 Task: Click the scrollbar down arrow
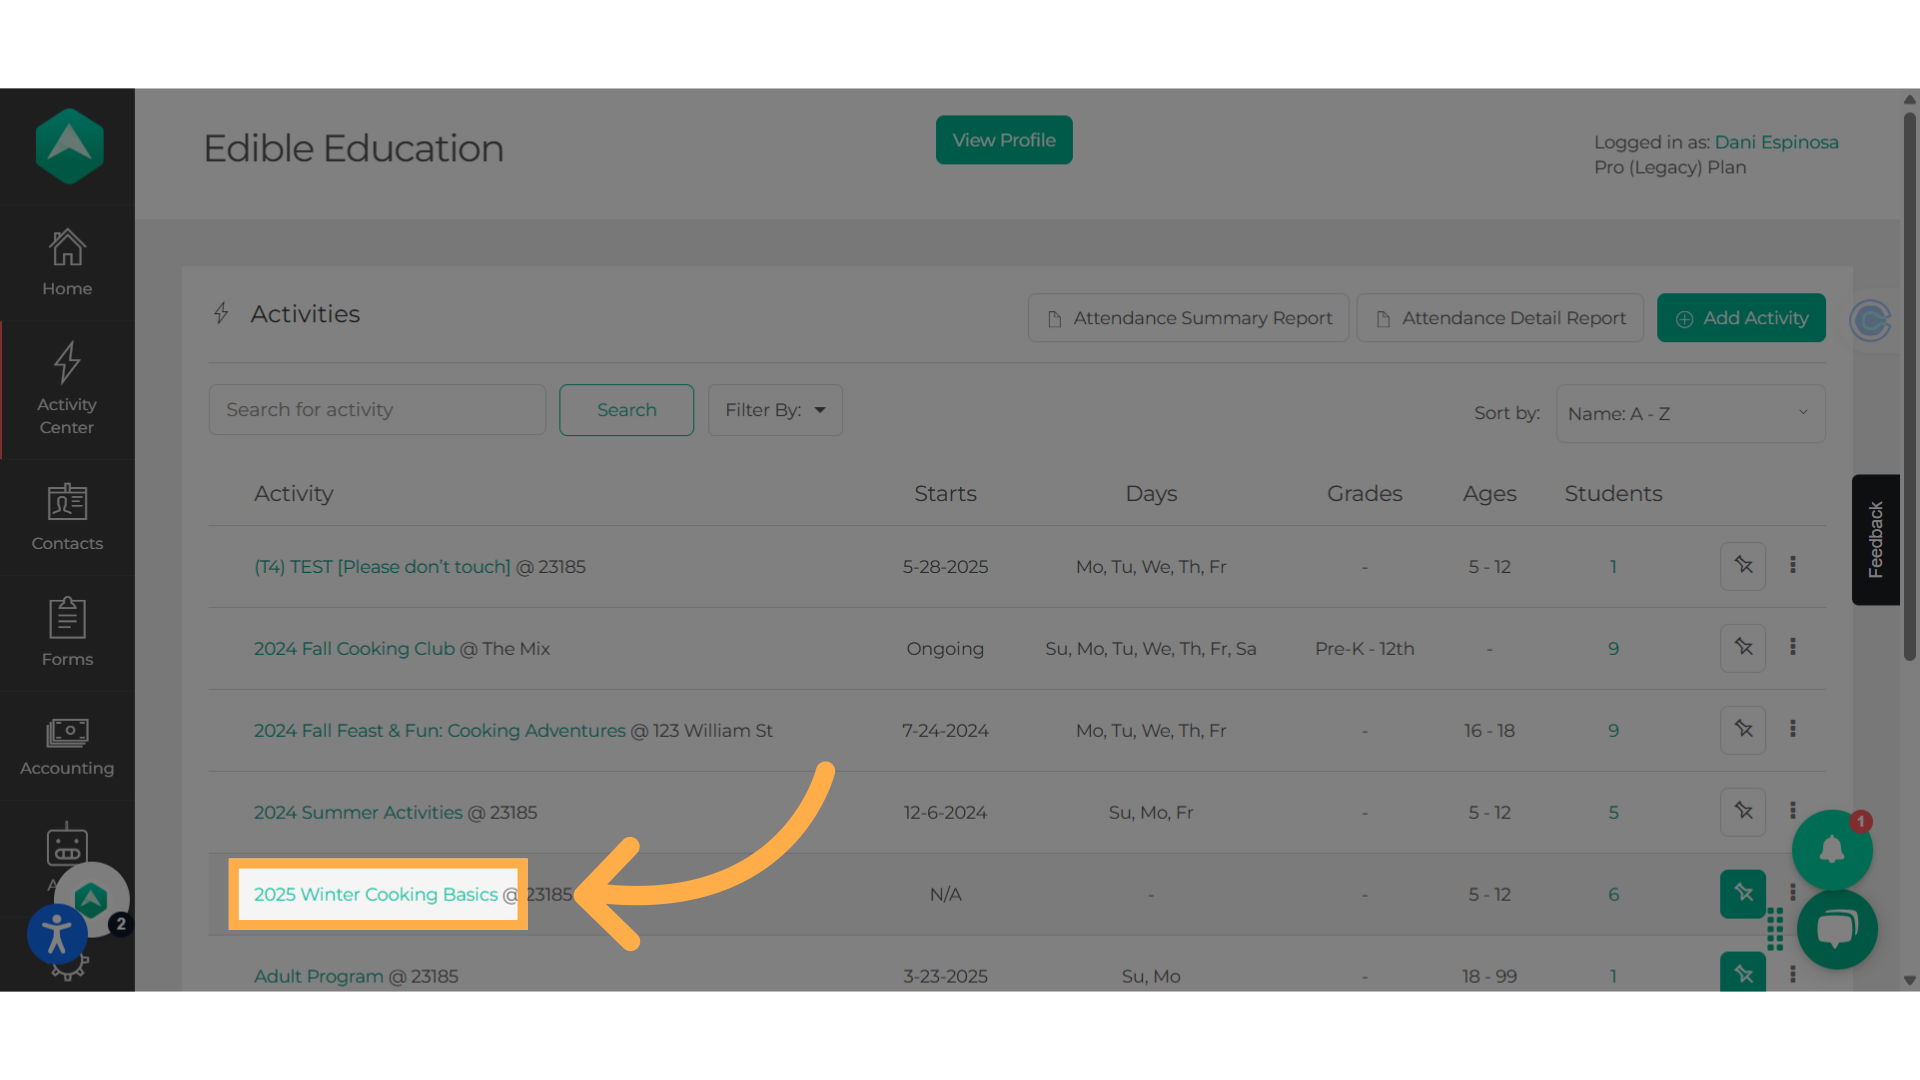pyautogui.click(x=1909, y=981)
